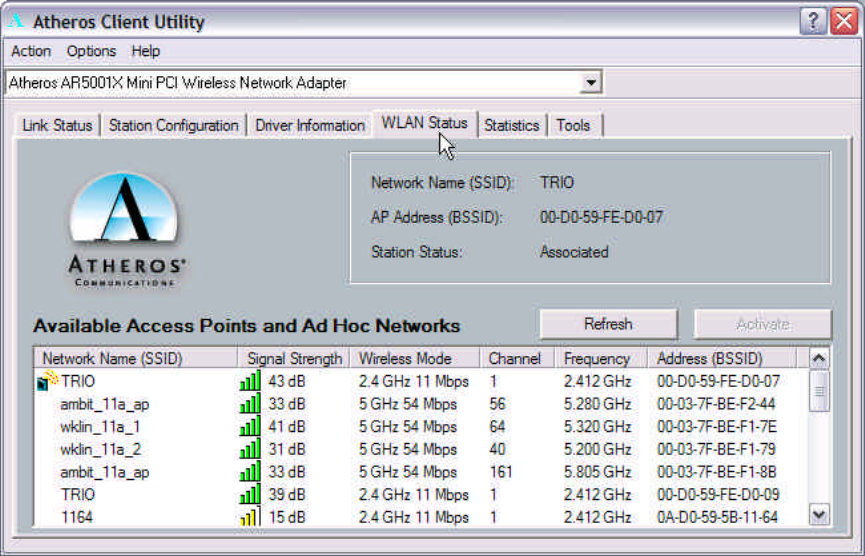Open the Options menu
This screenshot has height=556, width=865.
[91, 51]
